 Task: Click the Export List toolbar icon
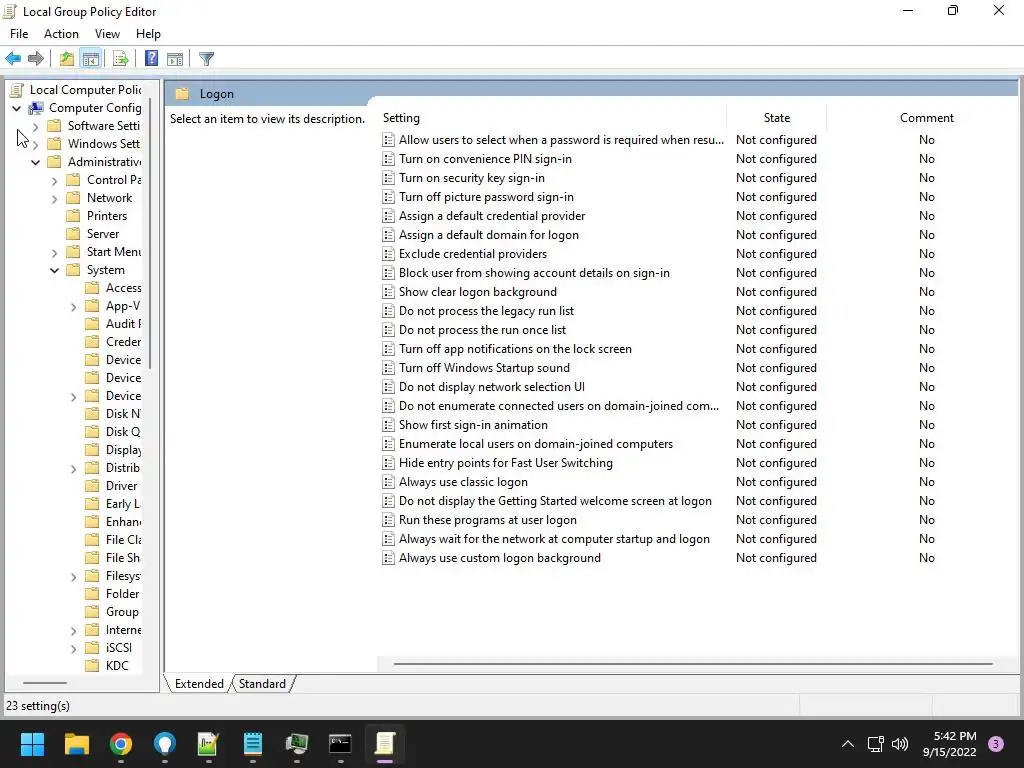click(120, 59)
